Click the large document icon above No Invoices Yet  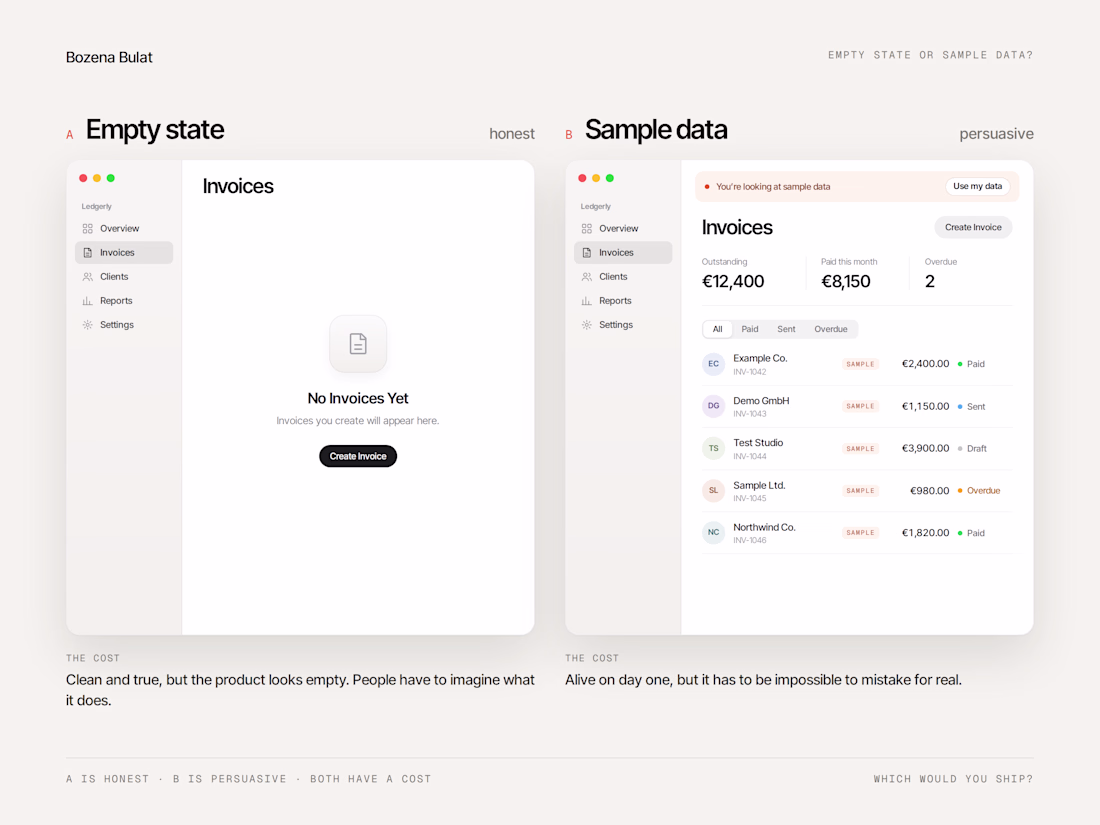tap(358, 344)
